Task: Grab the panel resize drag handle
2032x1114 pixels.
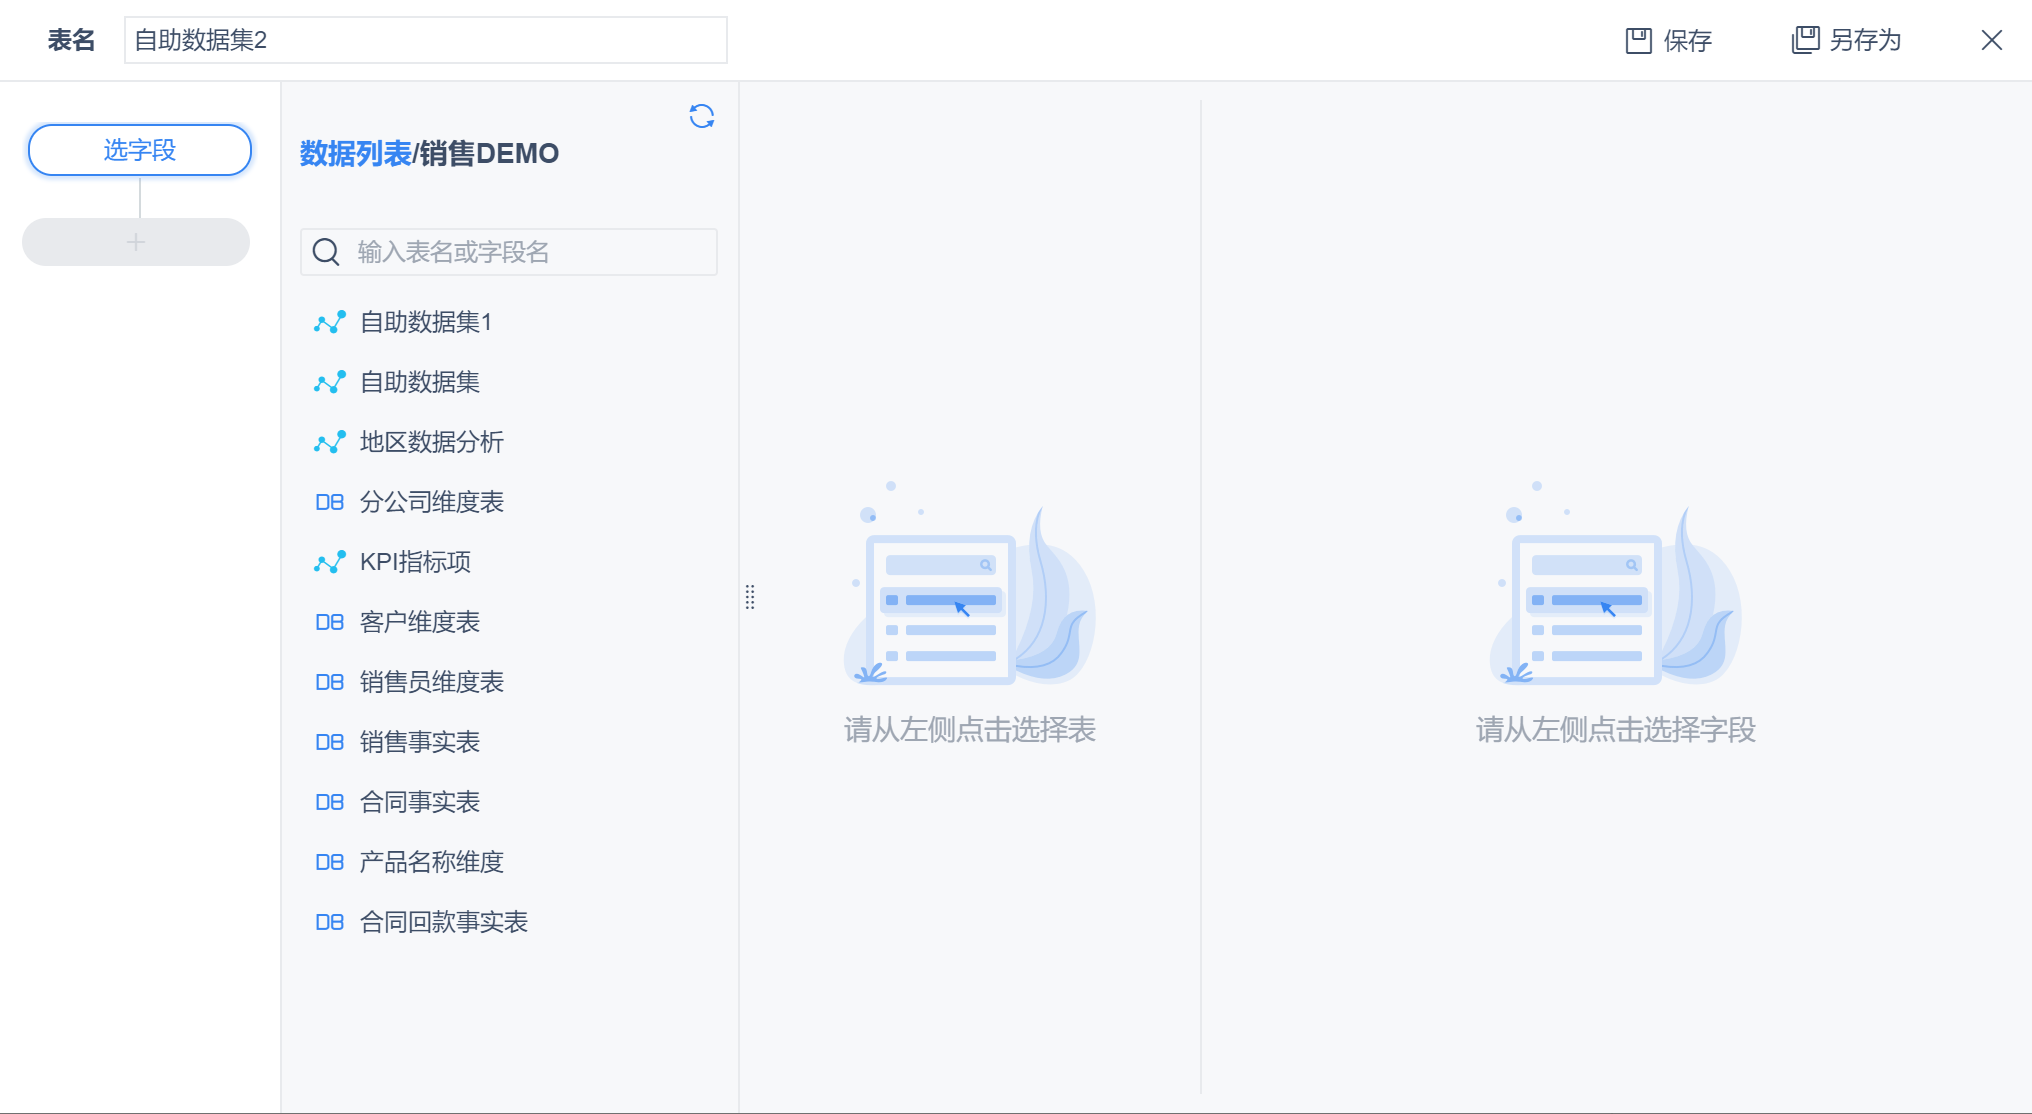Action: pos(750,597)
